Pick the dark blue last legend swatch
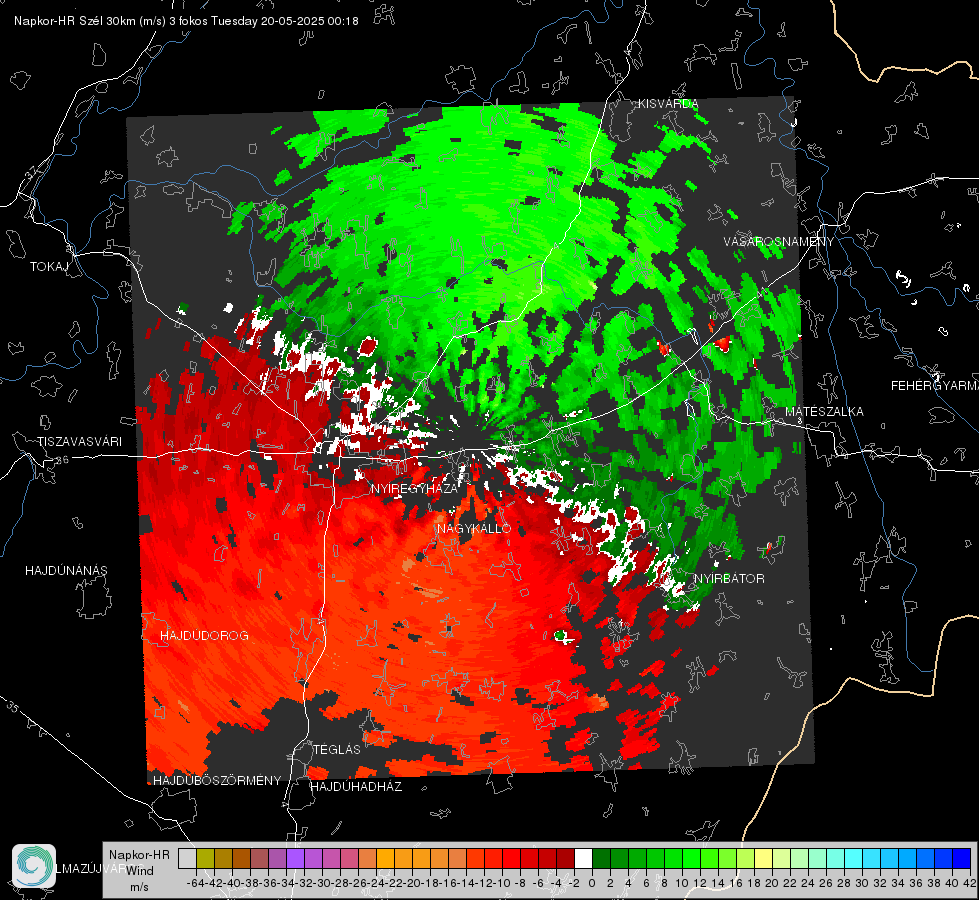Screen dimensions: 979x900 tap(962, 859)
